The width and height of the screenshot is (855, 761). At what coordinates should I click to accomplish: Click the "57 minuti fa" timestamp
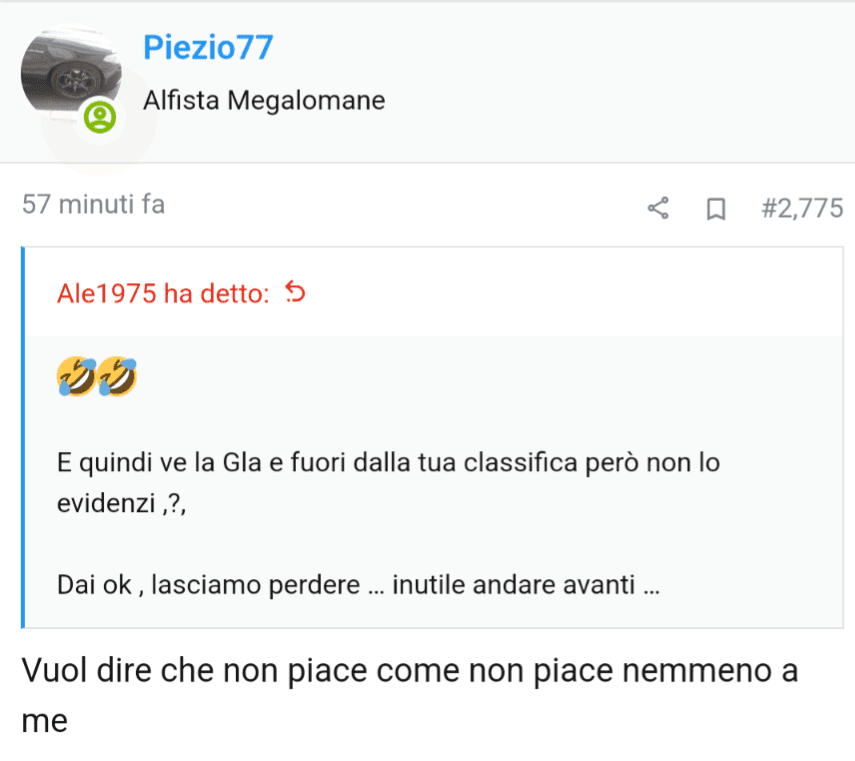[93, 205]
